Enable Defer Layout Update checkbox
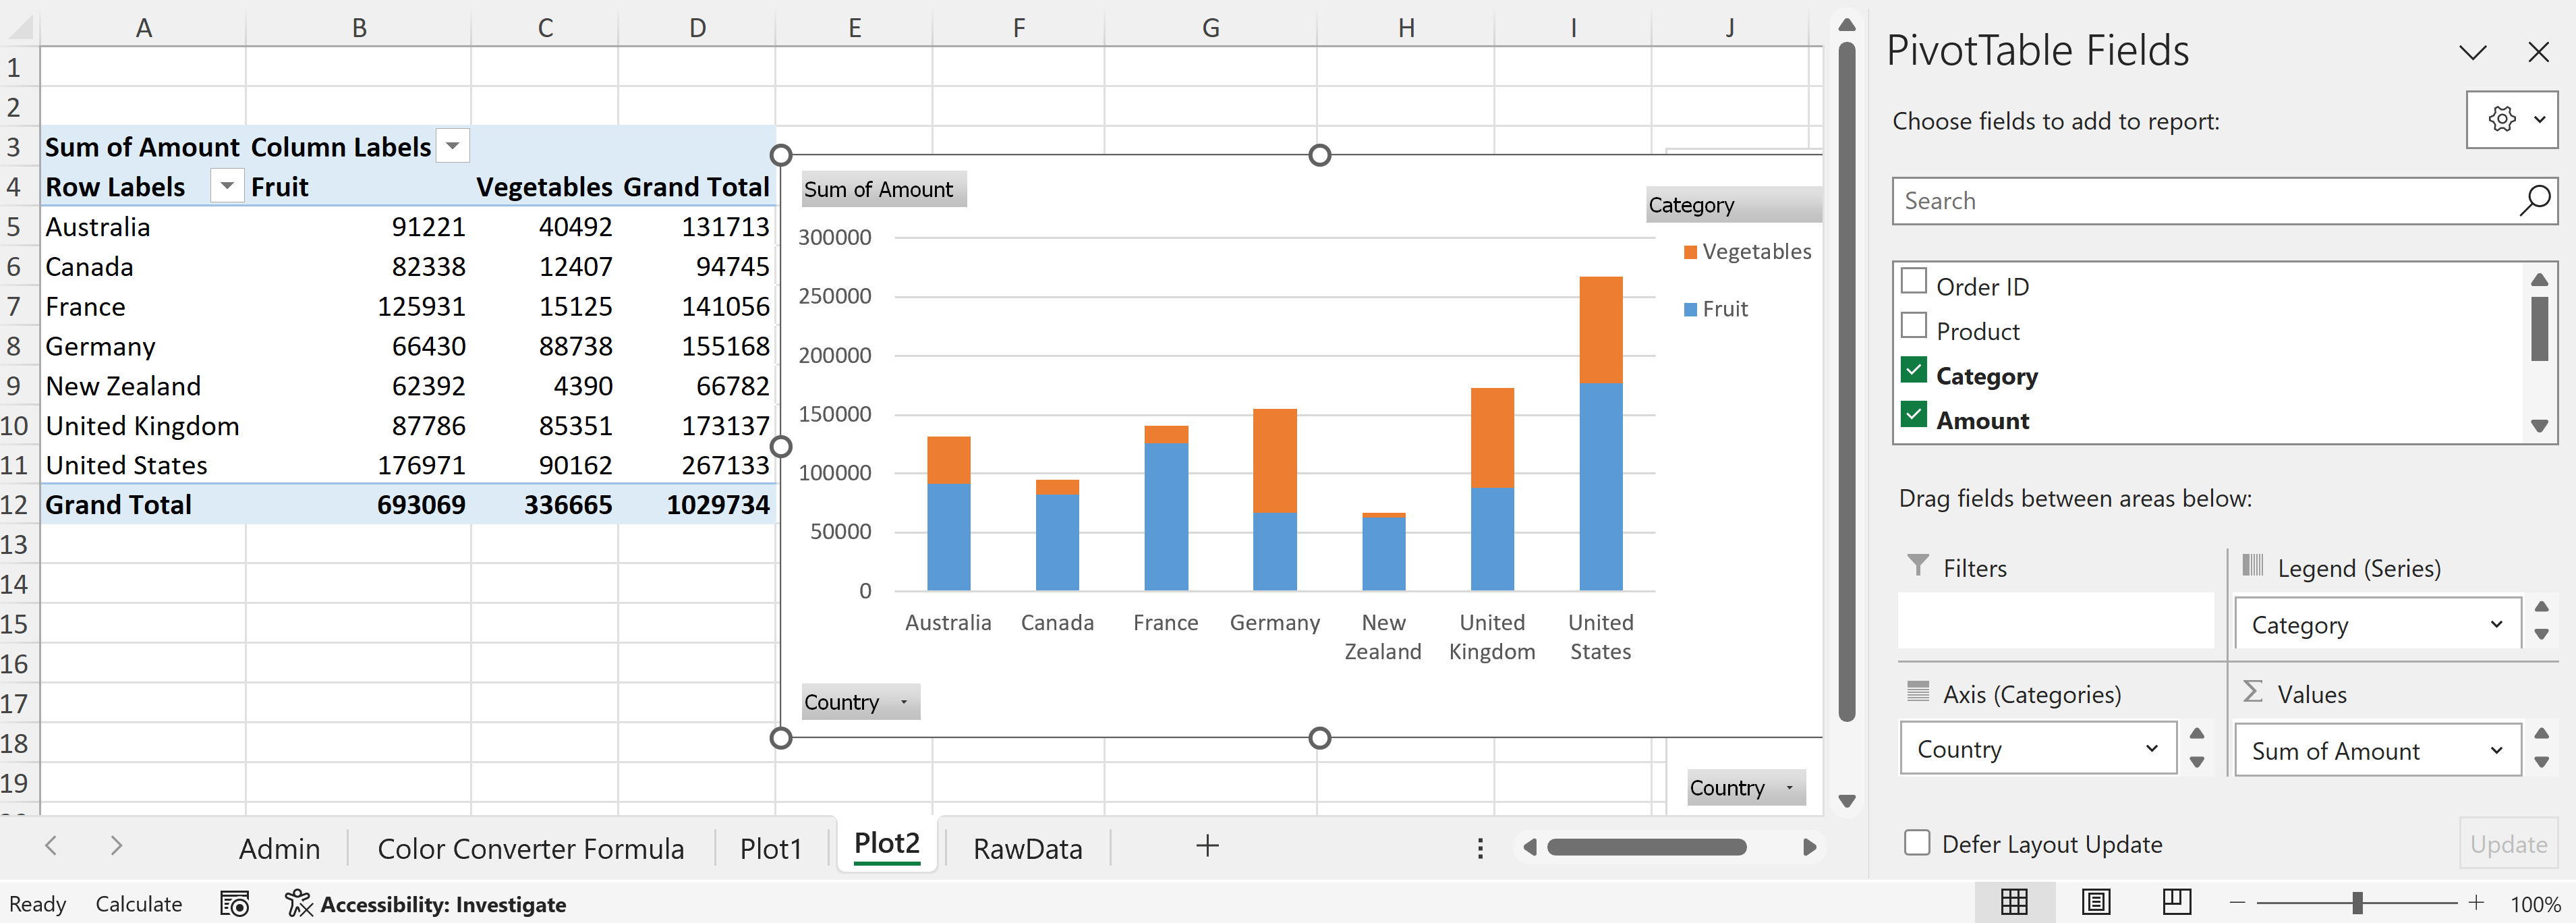This screenshot has width=2576, height=923. pyautogui.click(x=1917, y=843)
